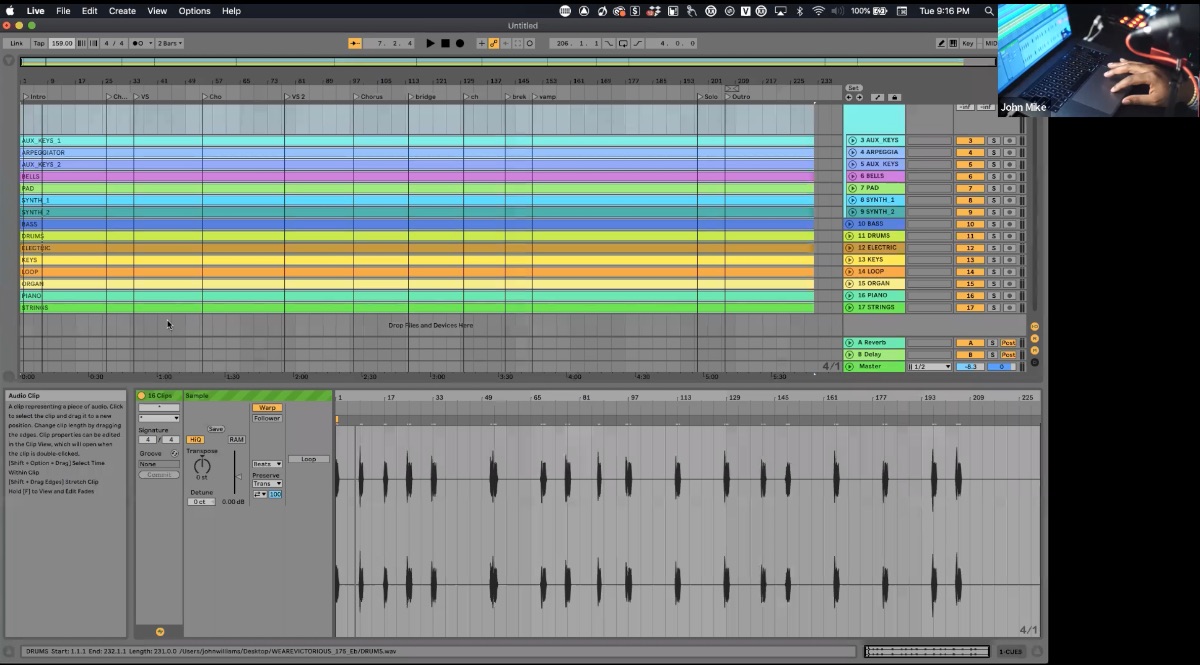
Task: Click the tempo field showing 159.00
Action: tap(60, 43)
